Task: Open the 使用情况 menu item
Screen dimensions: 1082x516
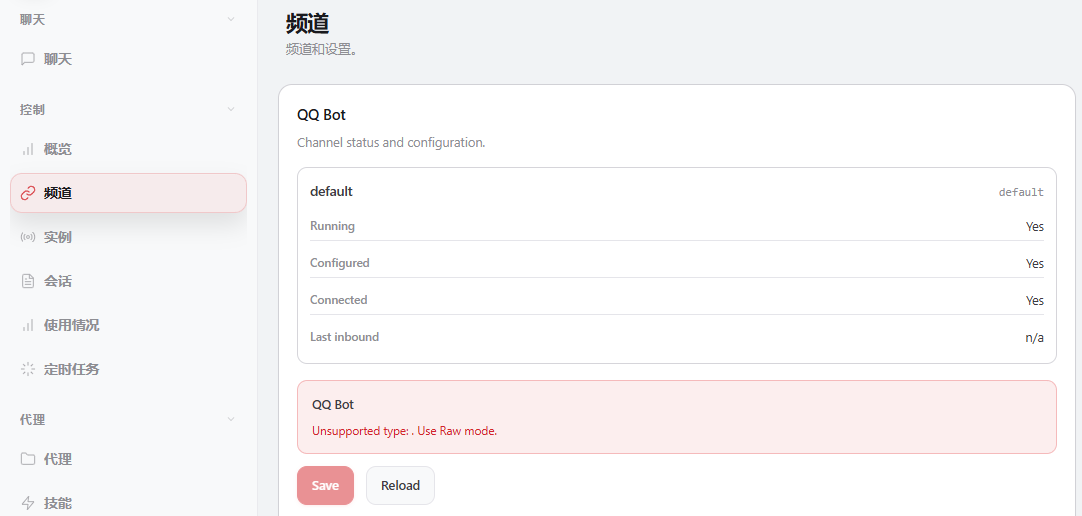Action: pos(71,325)
